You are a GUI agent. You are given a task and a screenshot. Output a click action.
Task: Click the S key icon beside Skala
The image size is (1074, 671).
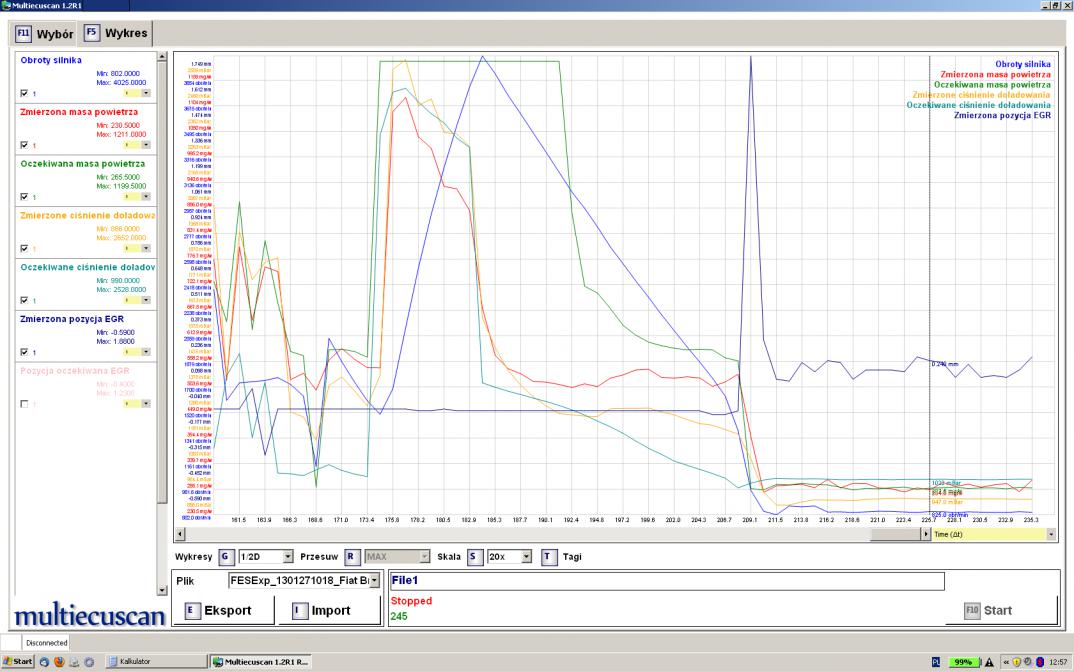475,556
